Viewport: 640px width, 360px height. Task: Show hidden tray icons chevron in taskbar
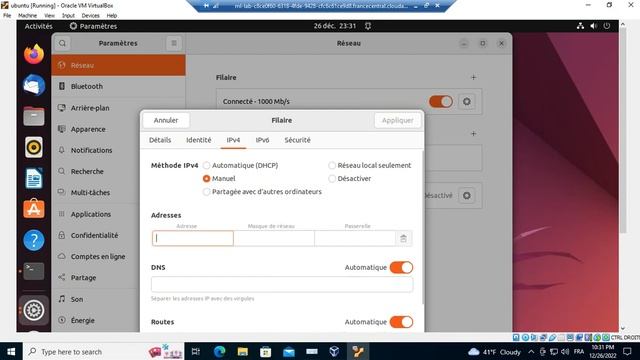531,351
